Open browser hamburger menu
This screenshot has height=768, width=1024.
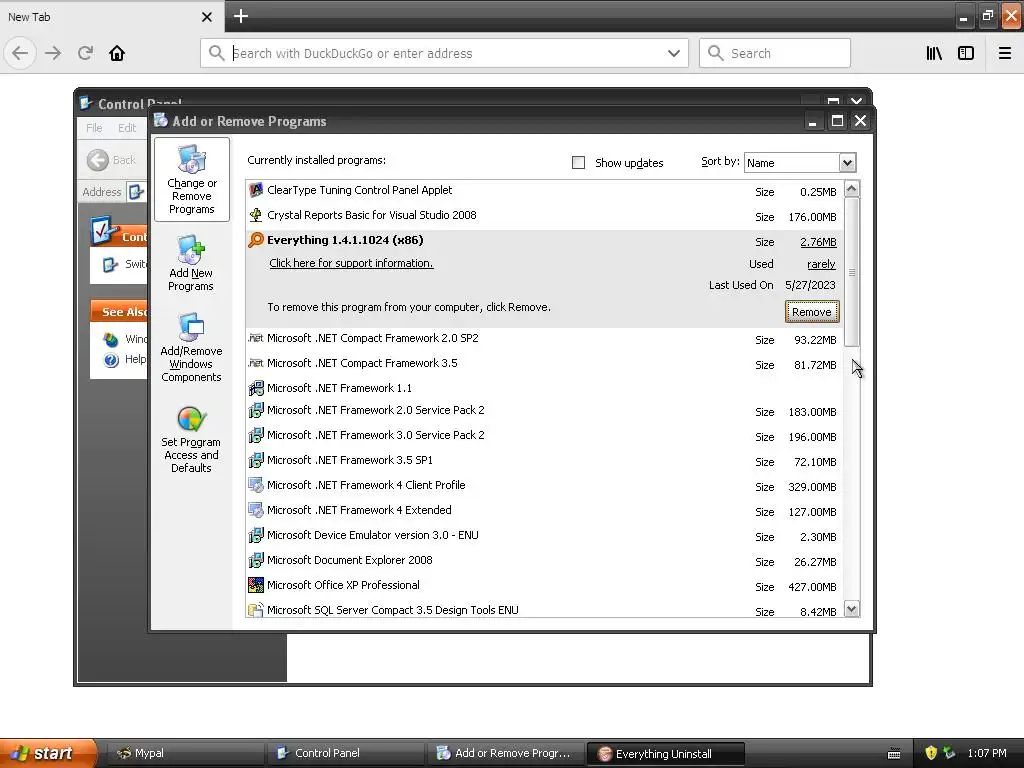point(1005,53)
